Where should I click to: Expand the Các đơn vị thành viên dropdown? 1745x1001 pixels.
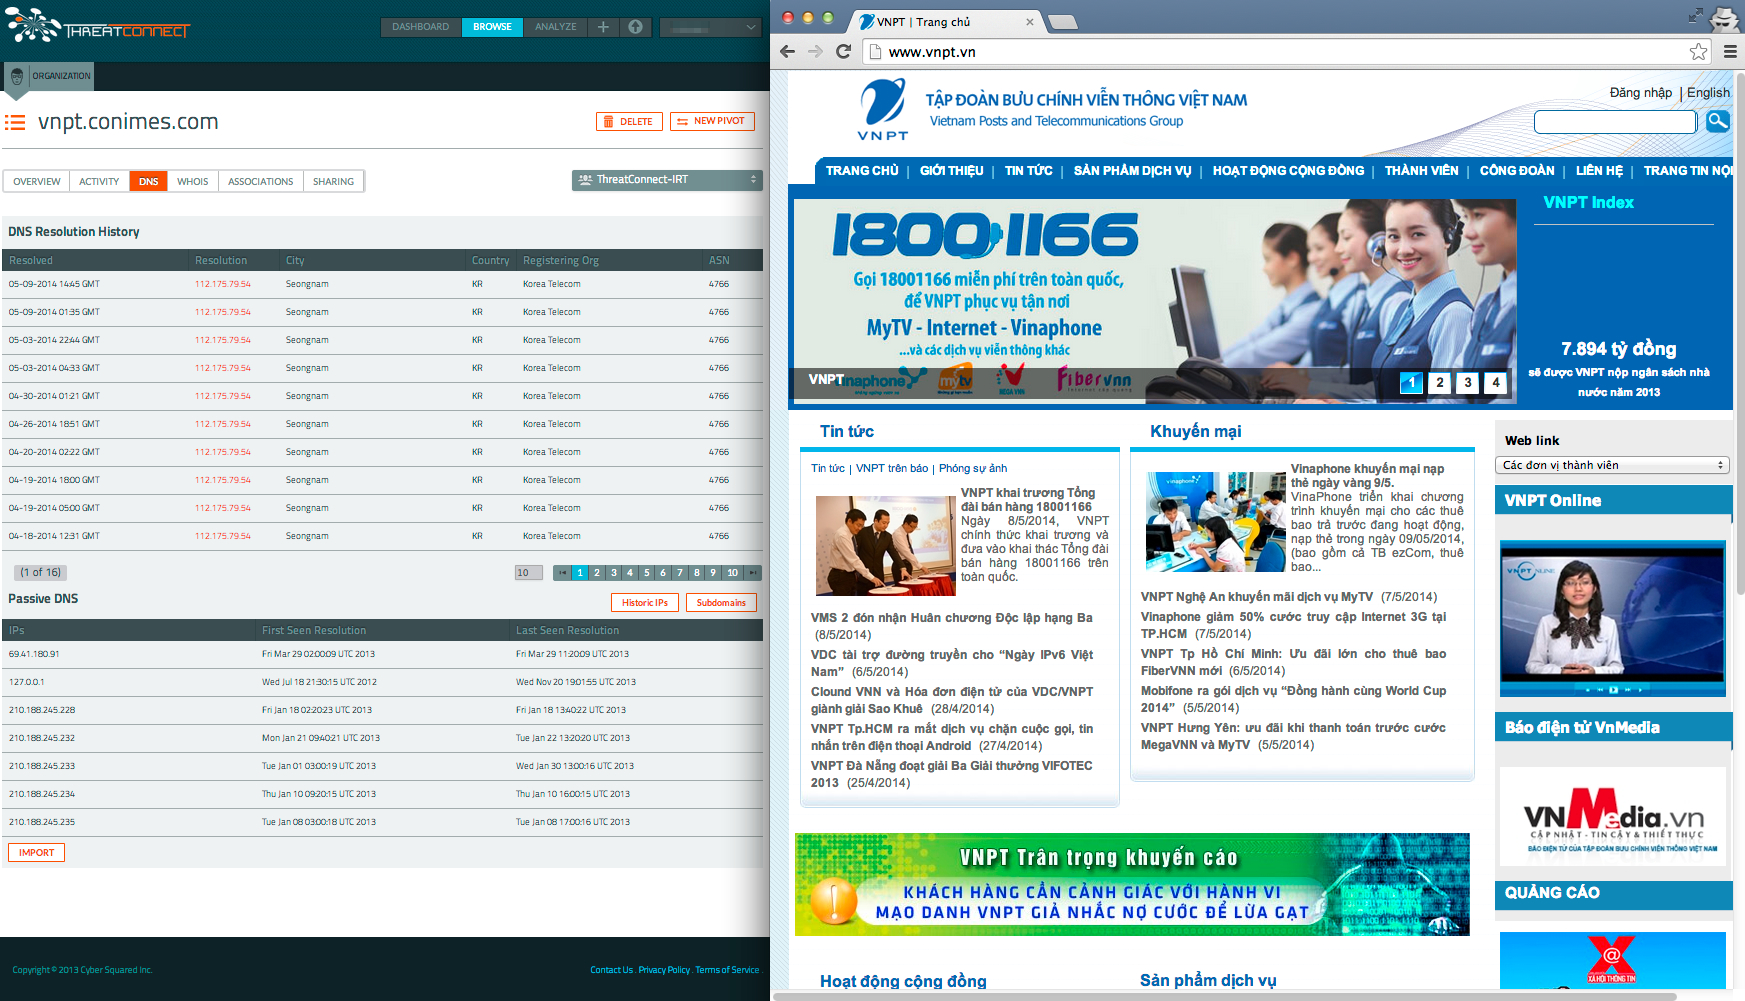point(1613,465)
